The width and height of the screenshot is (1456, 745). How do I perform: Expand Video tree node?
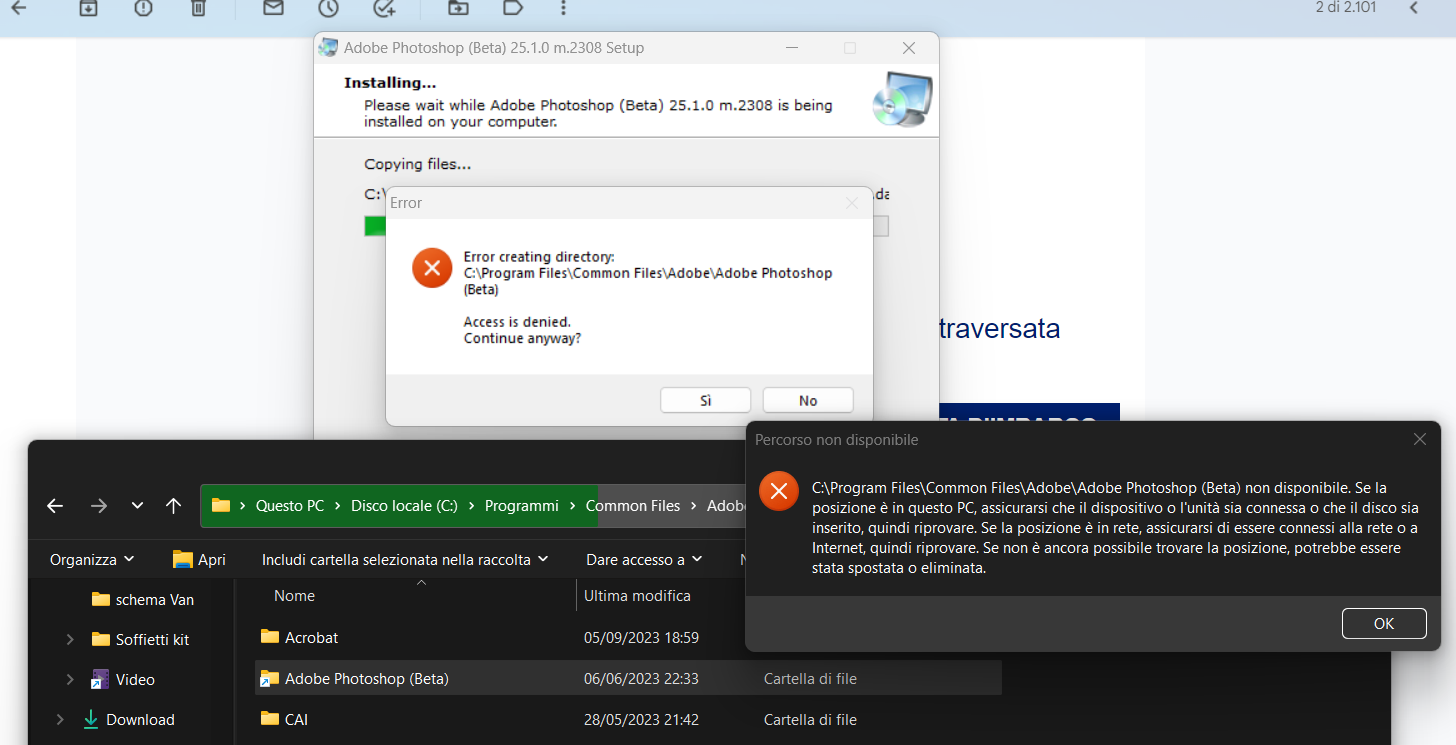pos(69,679)
